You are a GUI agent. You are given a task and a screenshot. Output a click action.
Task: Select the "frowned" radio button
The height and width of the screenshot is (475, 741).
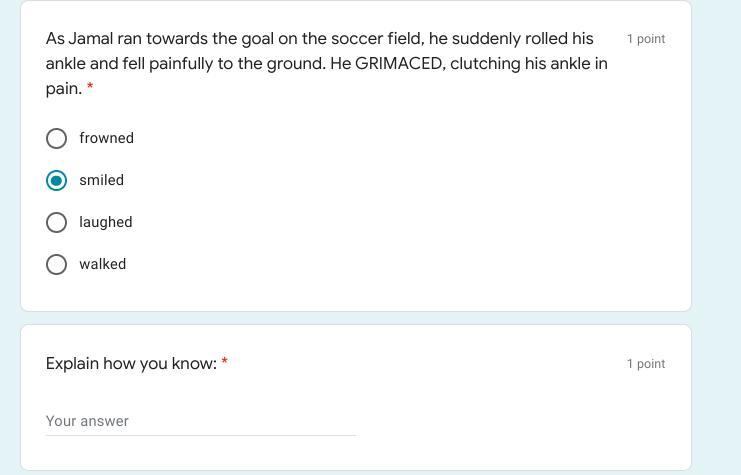pos(57,138)
